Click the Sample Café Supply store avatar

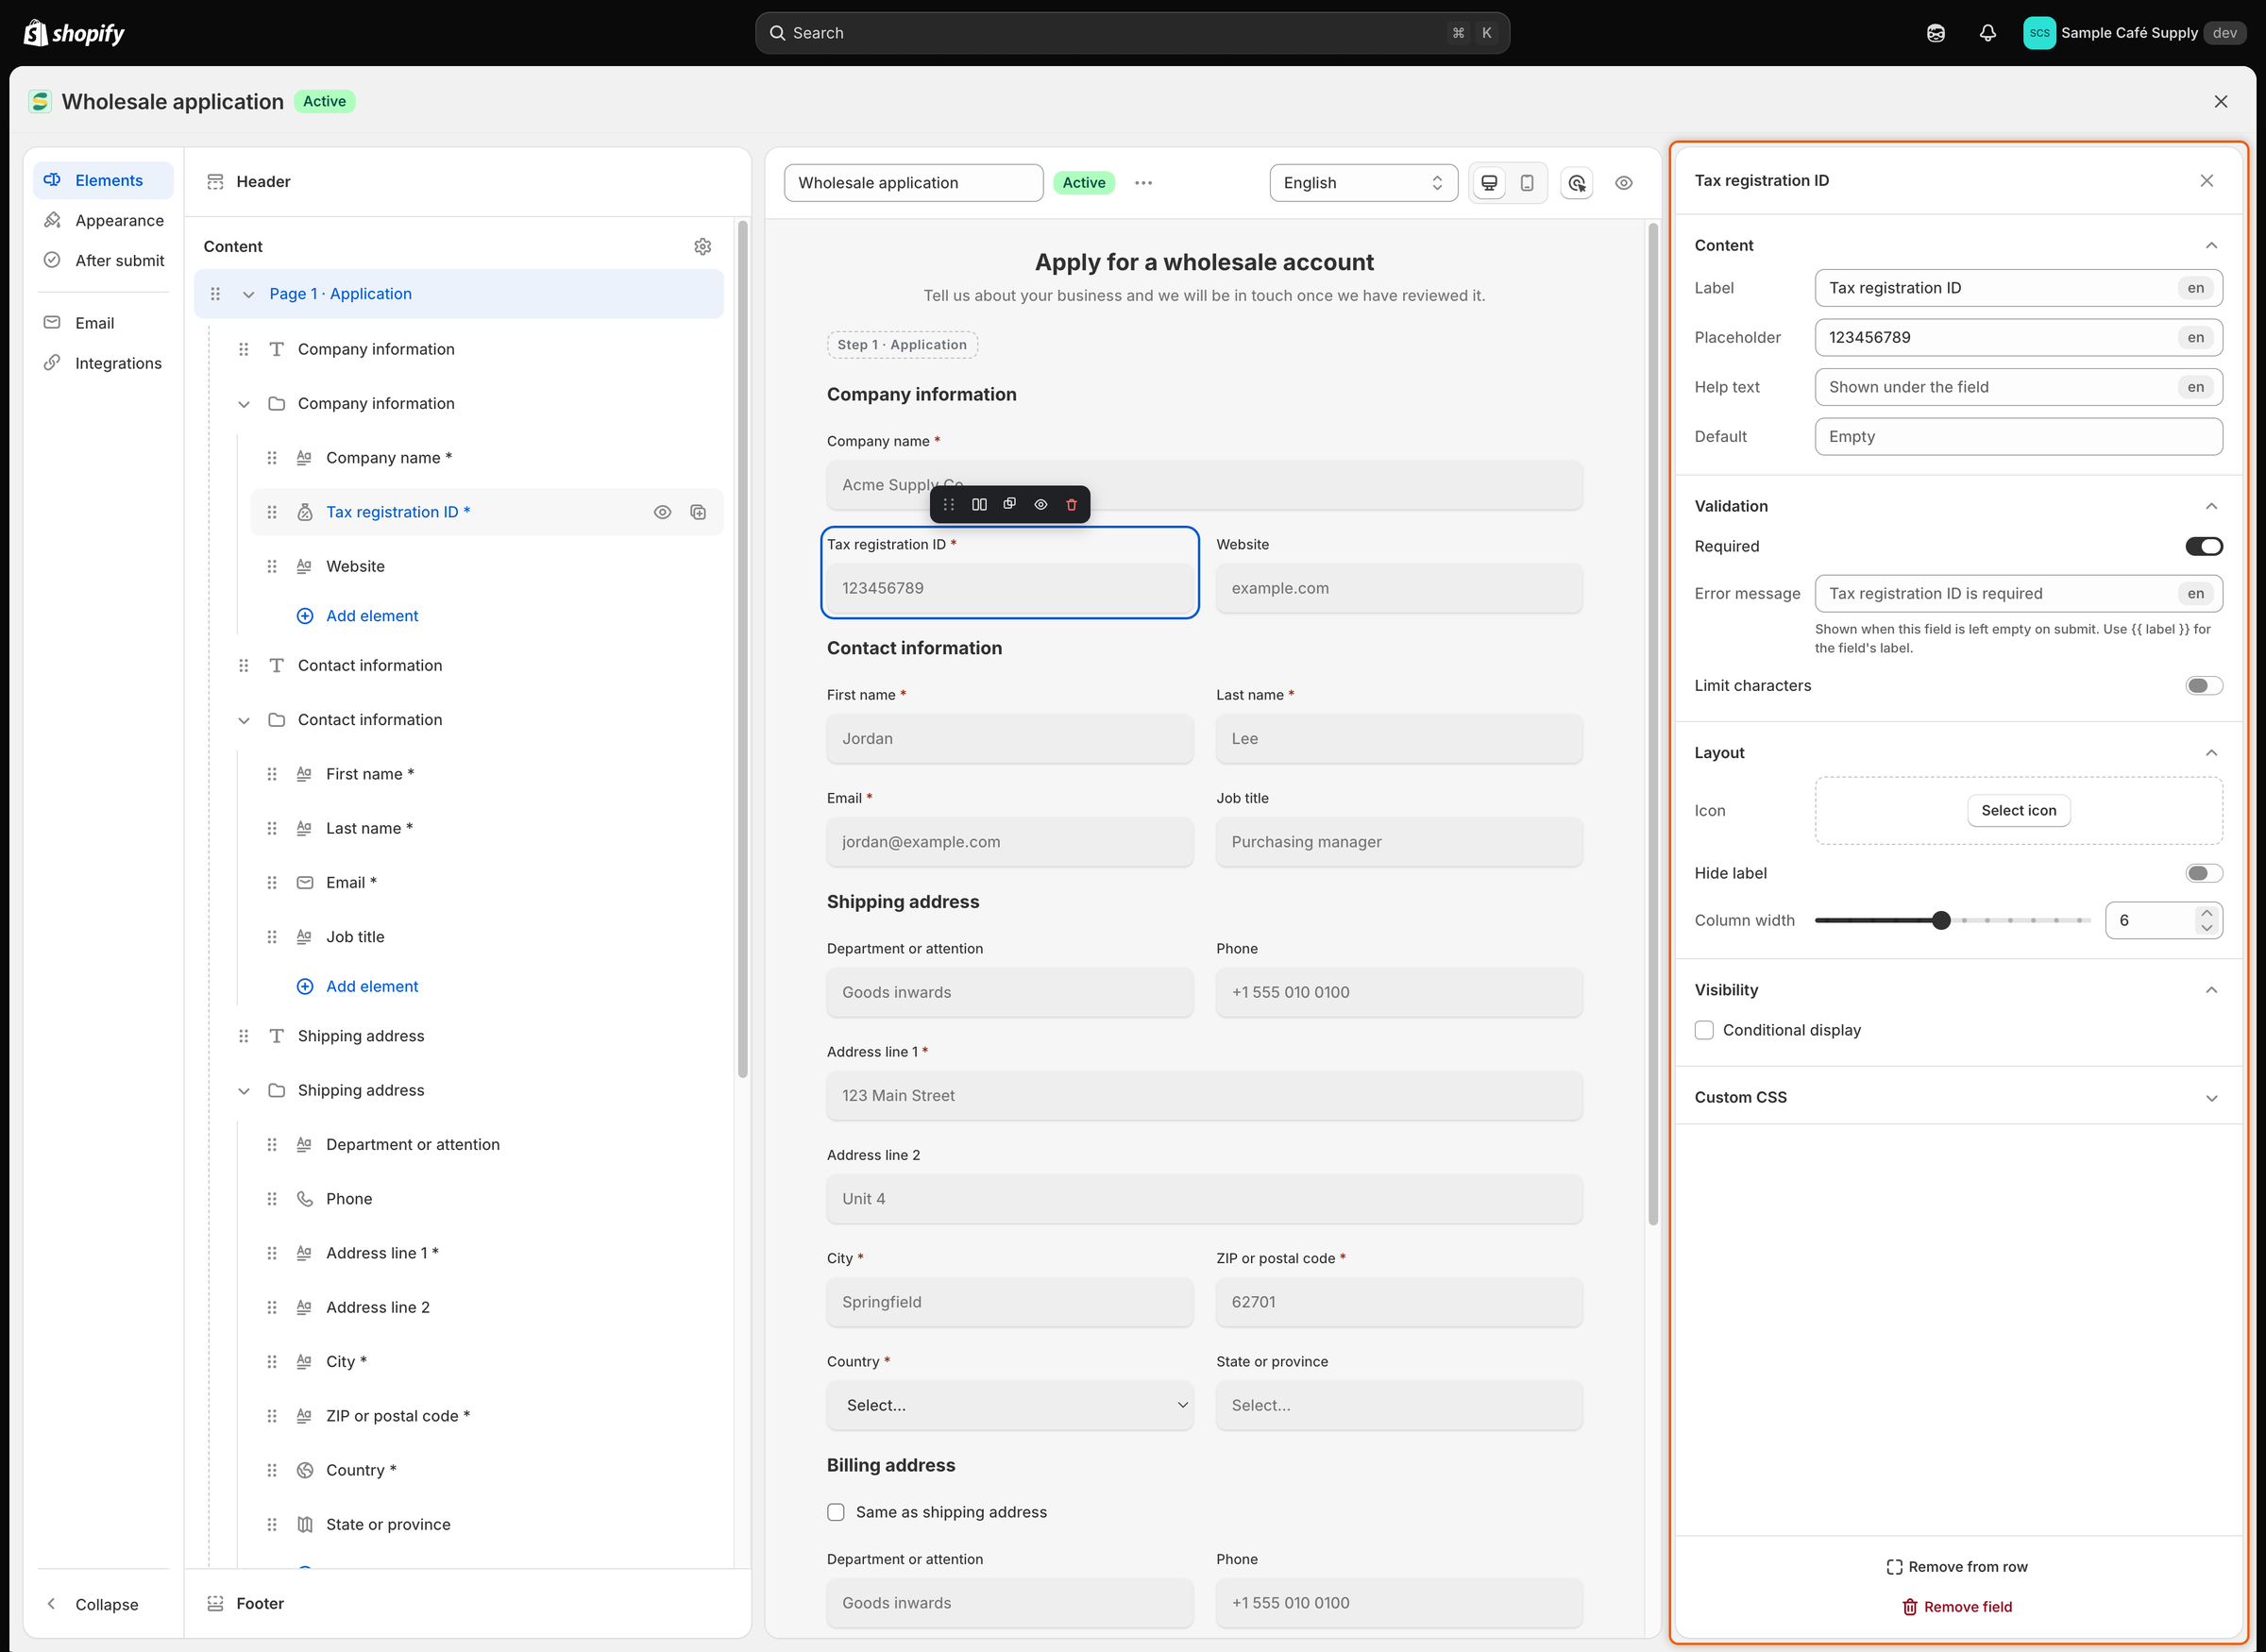pos(2039,33)
